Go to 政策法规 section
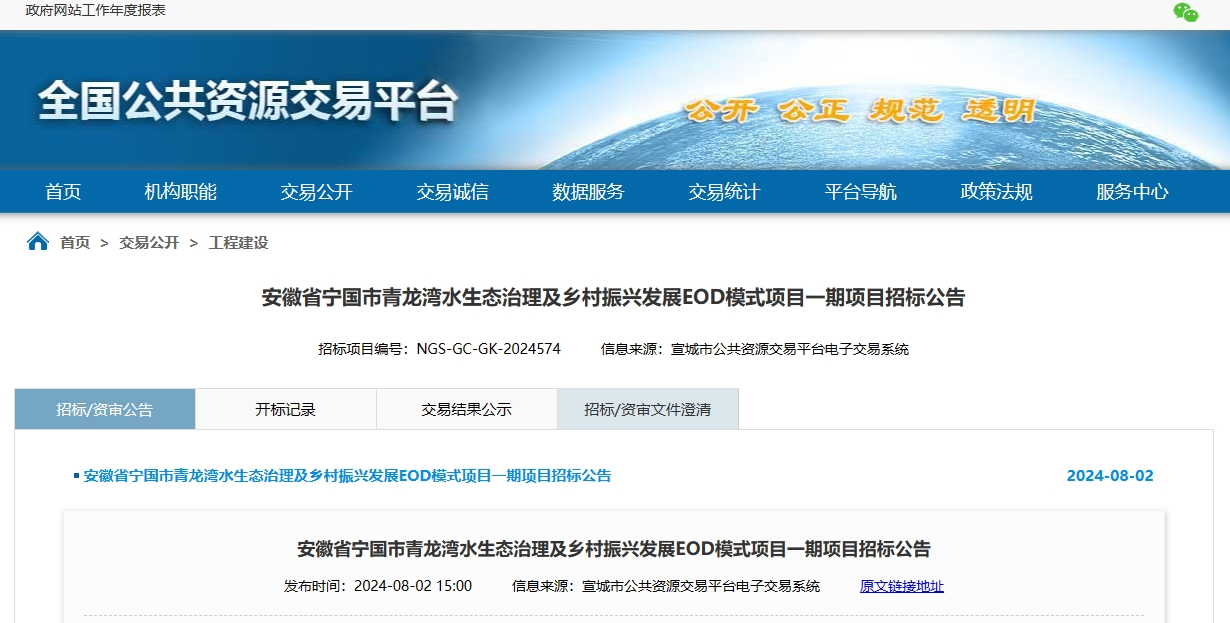Viewport: 1230px width, 623px height. point(996,192)
